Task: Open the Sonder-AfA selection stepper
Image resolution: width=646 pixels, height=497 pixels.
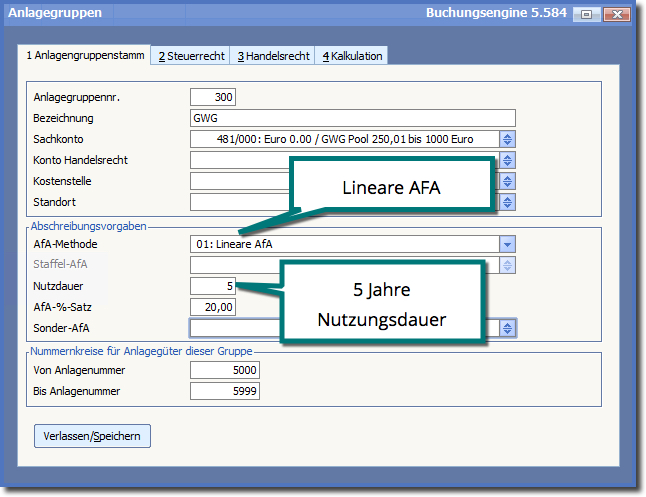Action: [507, 328]
